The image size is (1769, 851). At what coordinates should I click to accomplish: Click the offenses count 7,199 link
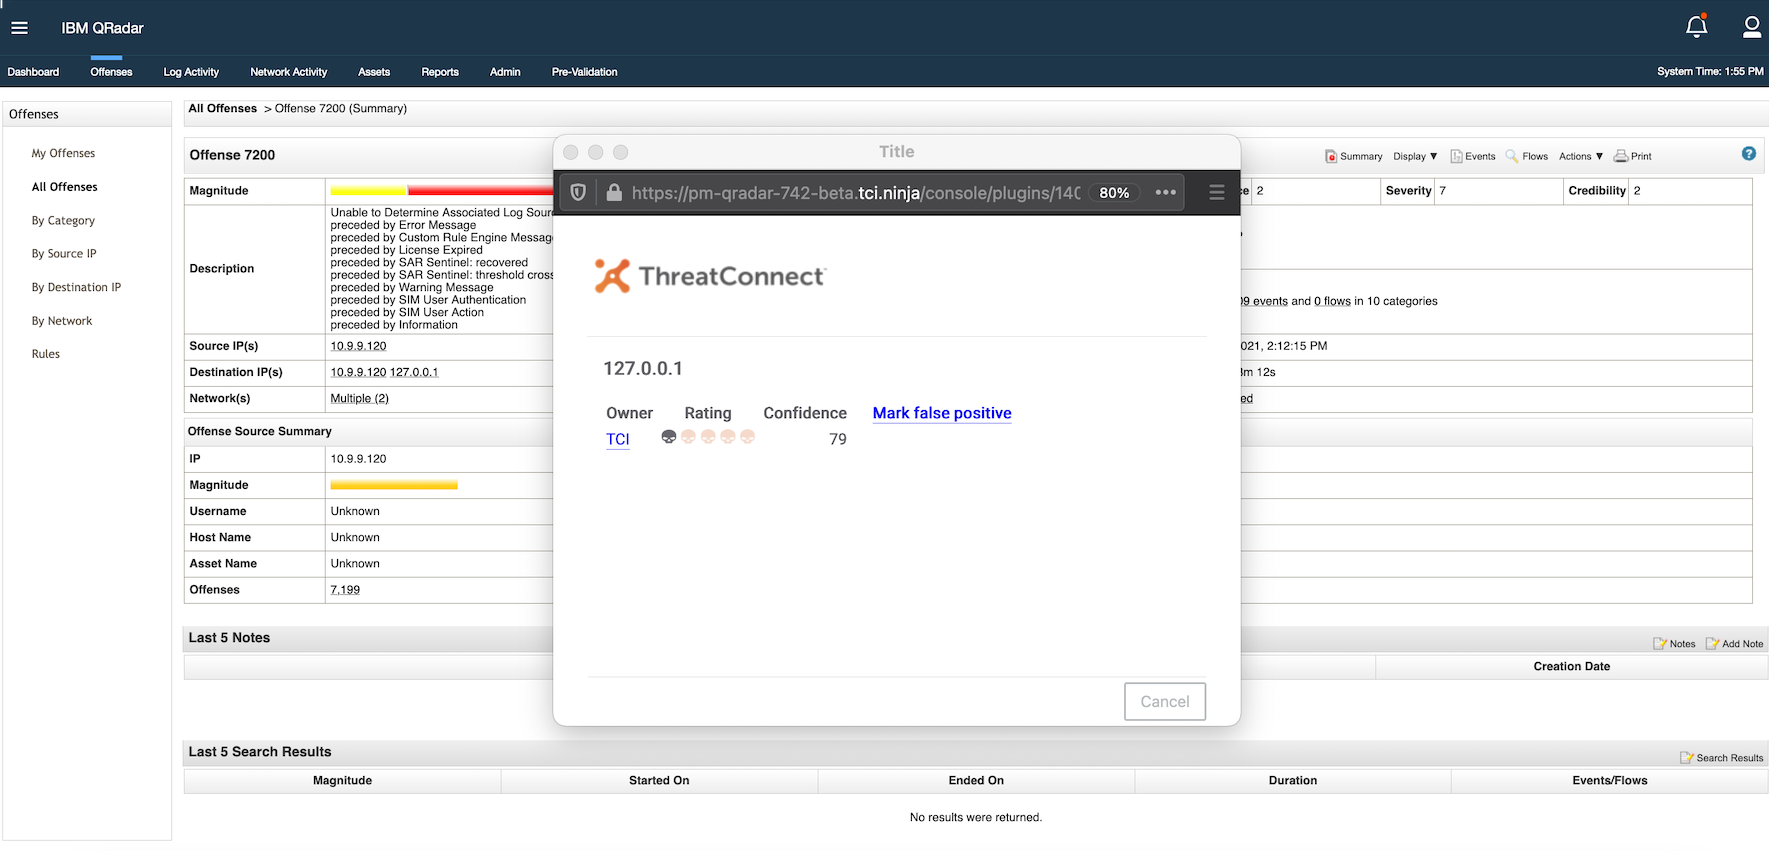pos(345,590)
